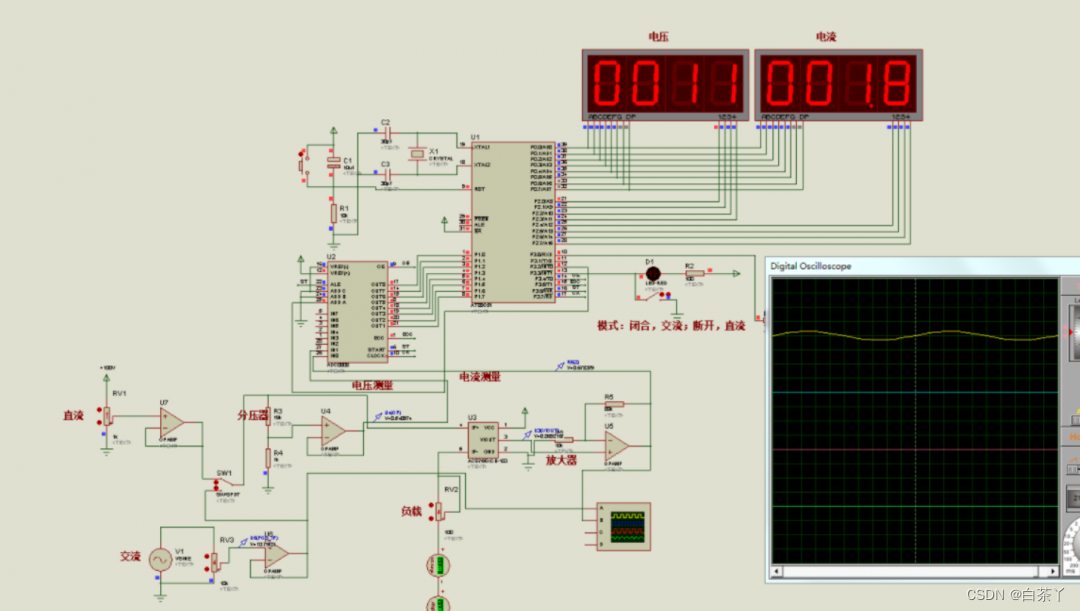This screenshot has width=1080, height=611.
Task: Toggle the AC/DC mode switch below D1
Action: [652, 296]
